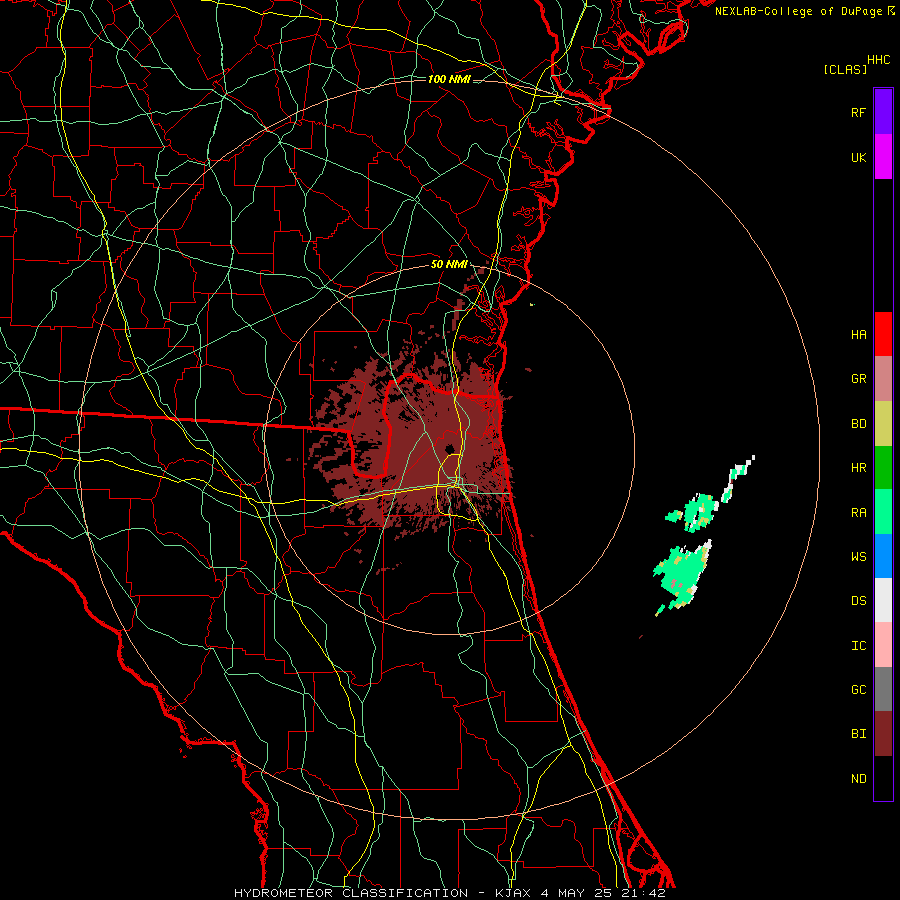Screen dimensions: 900x900
Task: Select the WS blue legend swatch
Action: 883,556
